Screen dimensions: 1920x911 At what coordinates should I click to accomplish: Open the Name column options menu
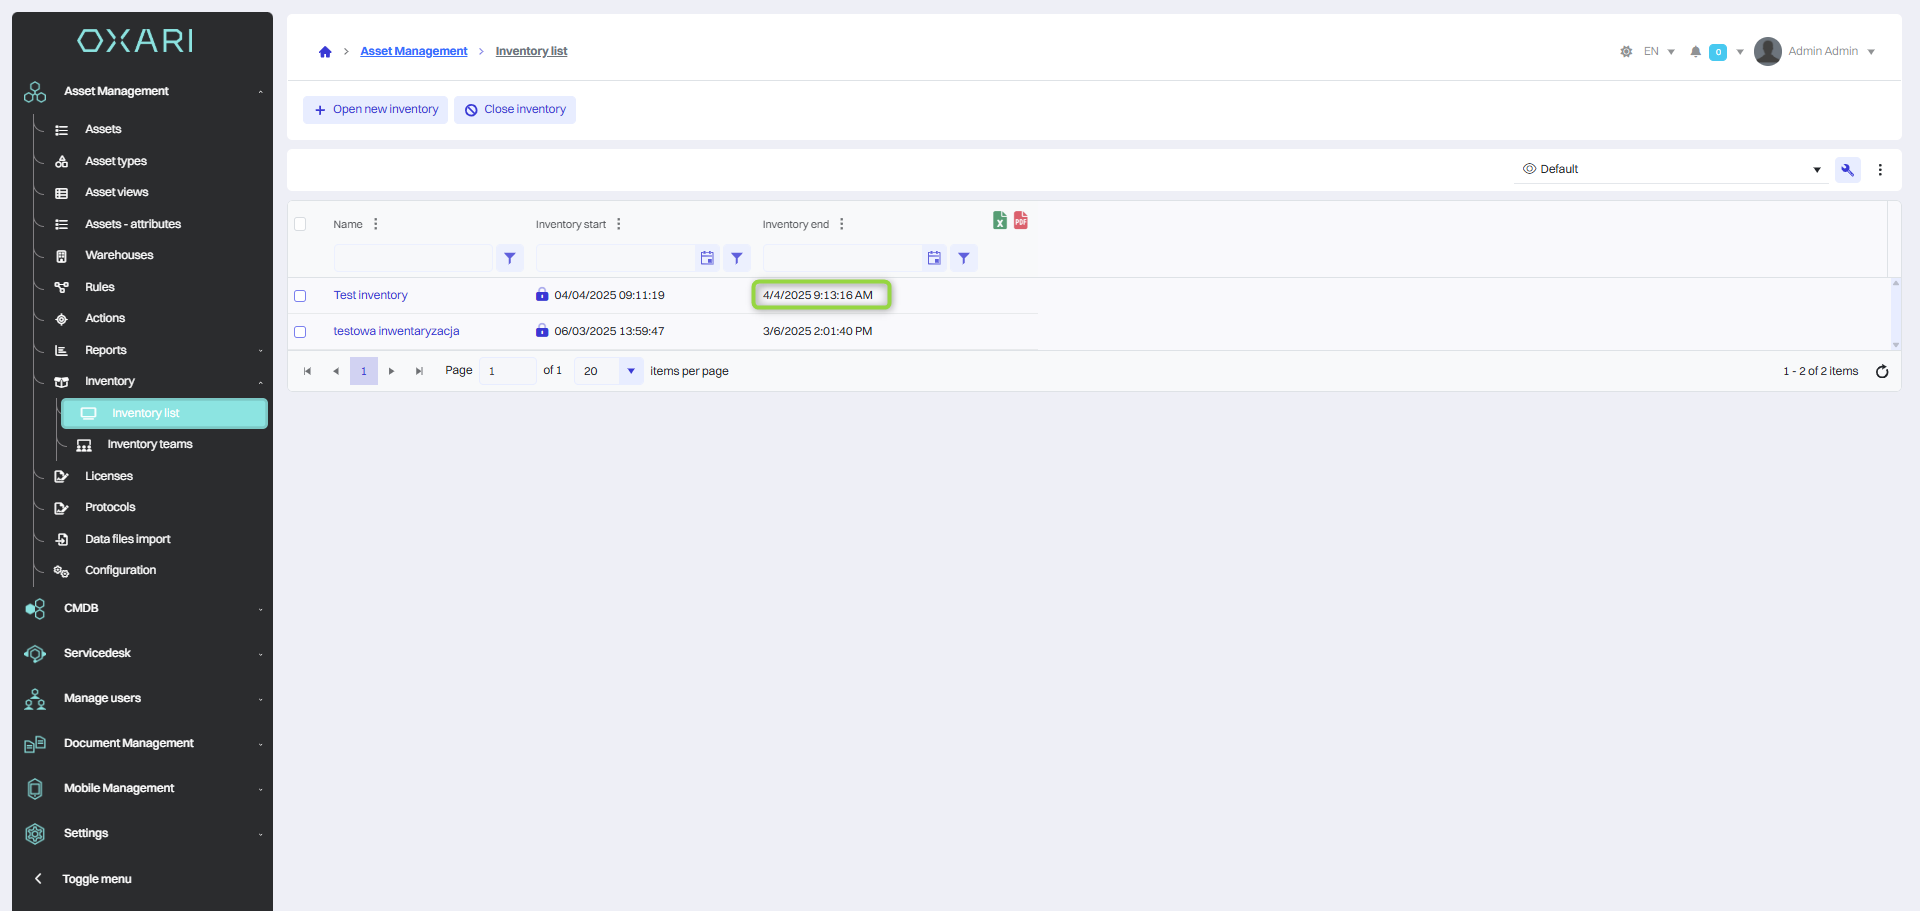click(376, 224)
